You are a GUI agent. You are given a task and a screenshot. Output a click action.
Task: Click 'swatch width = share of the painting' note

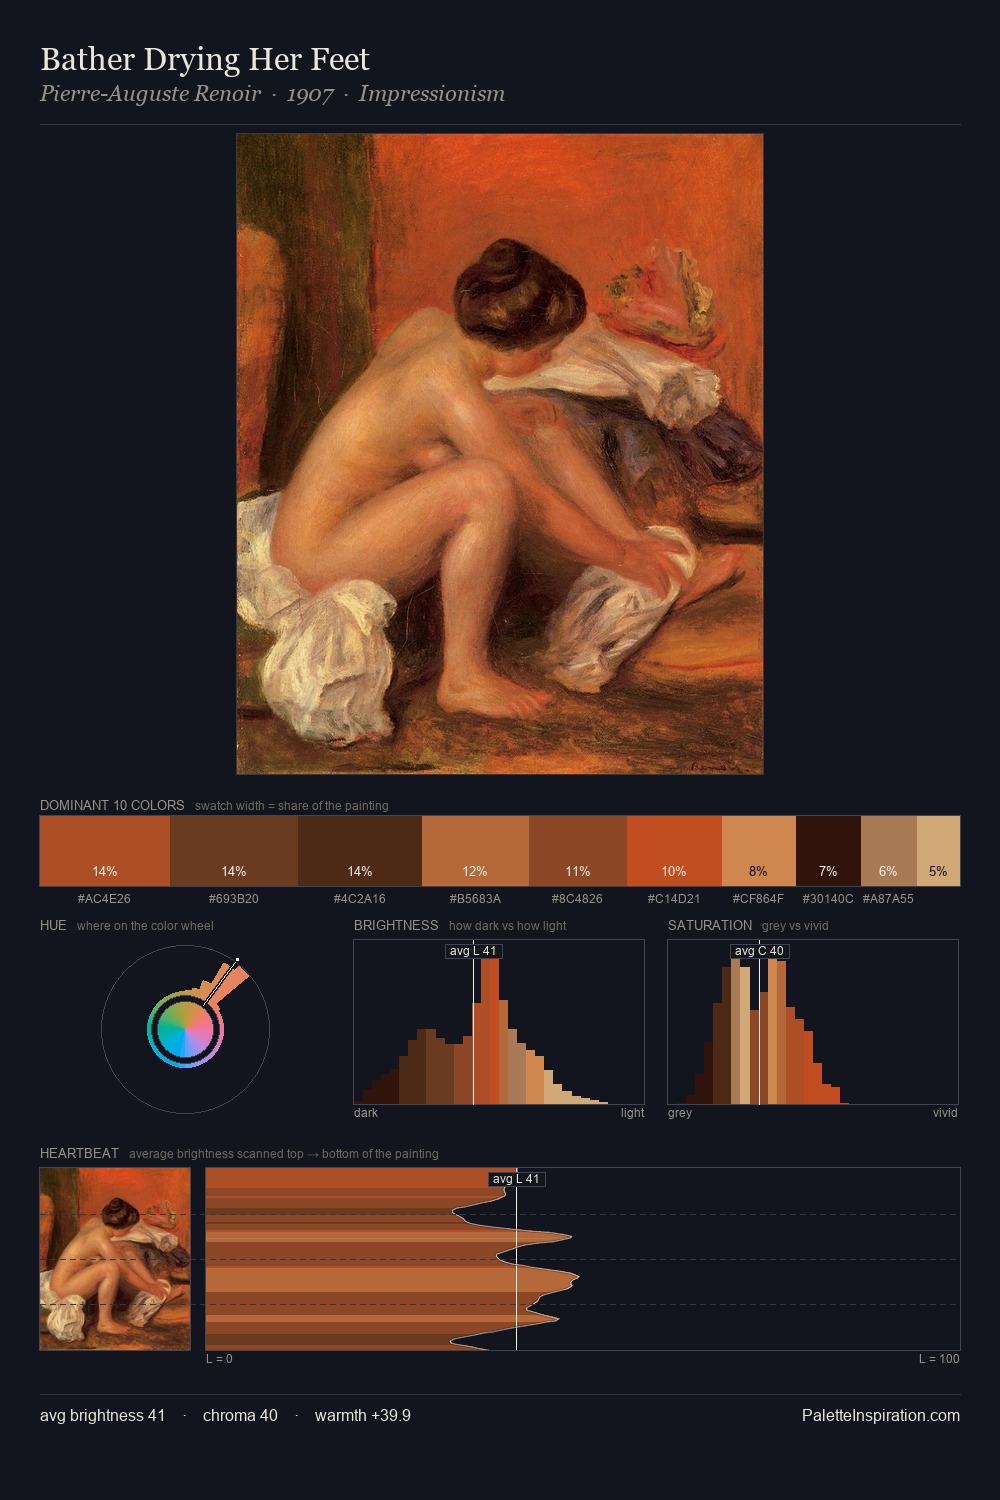pyautogui.click(x=291, y=806)
